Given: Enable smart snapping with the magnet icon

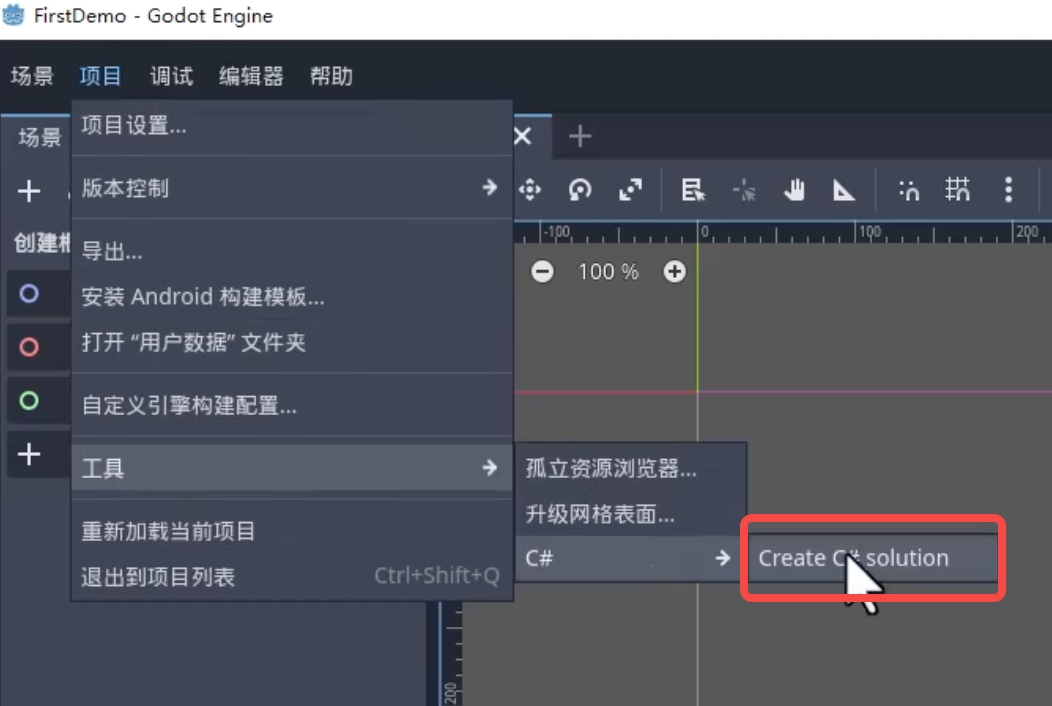Looking at the screenshot, I should pos(908,189).
